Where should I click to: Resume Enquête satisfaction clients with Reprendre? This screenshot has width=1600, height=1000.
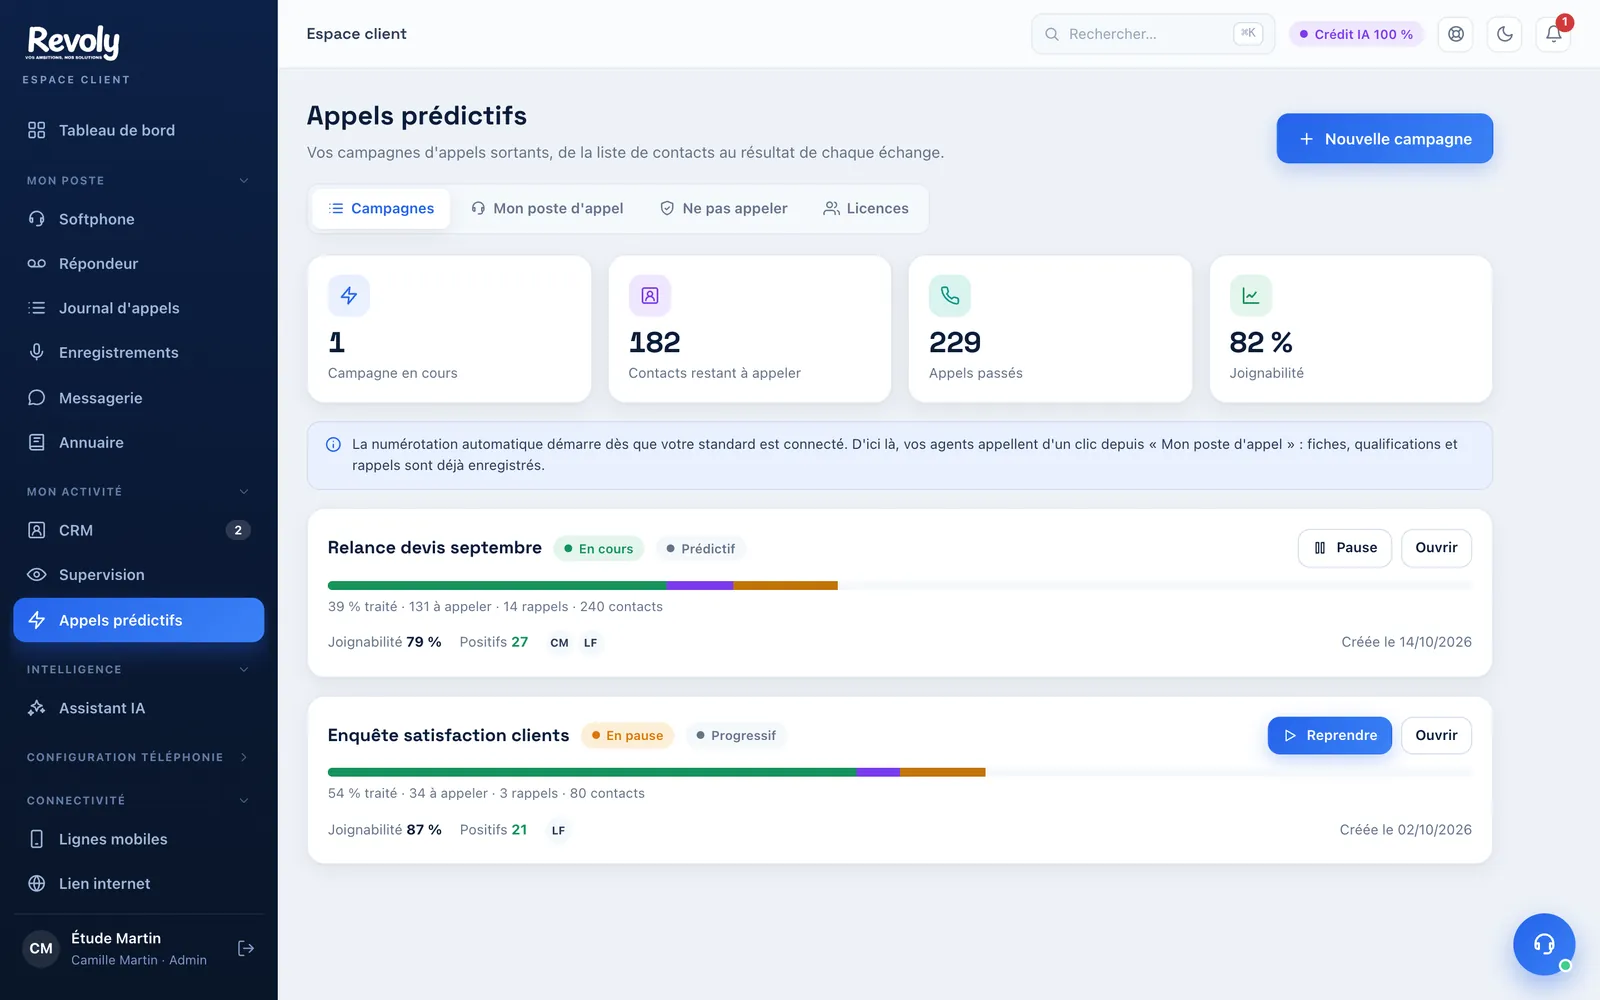point(1329,735)
